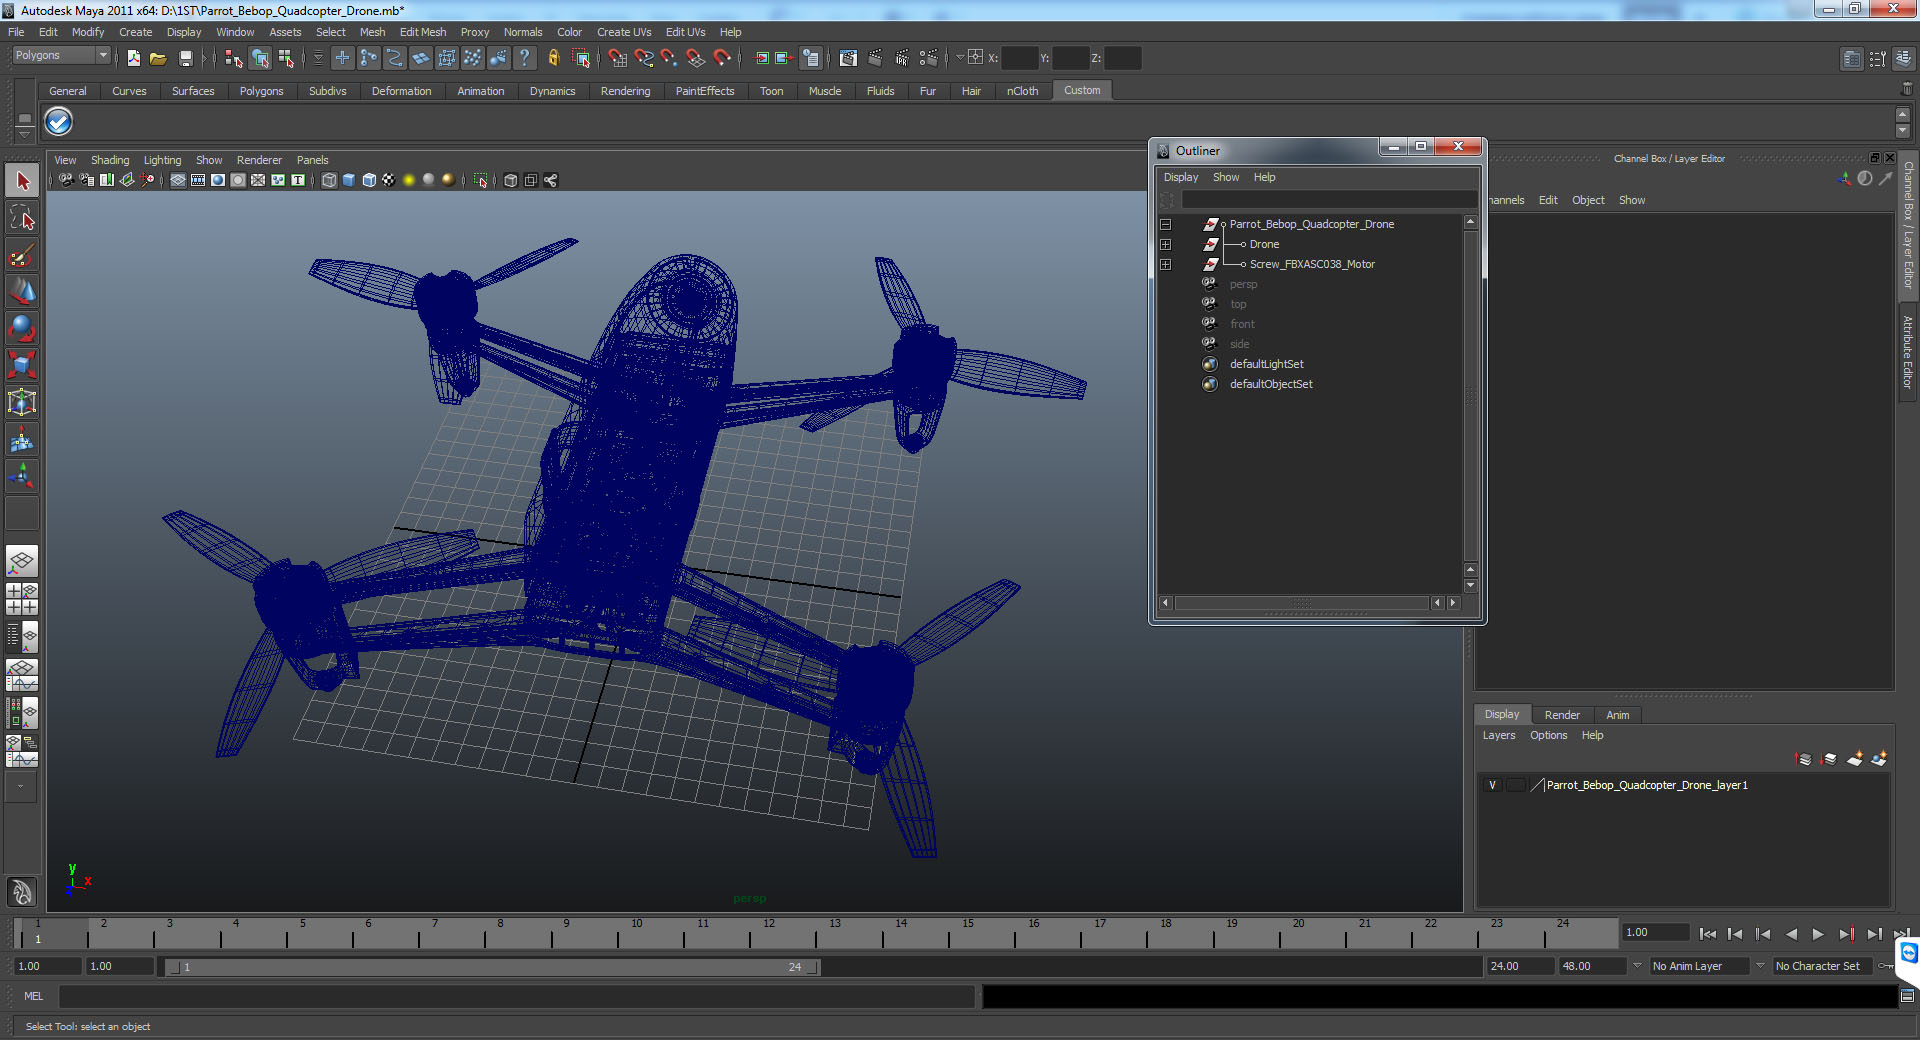Switch to single perspective view layout
Image resolution: width=1920 pixels, height=1040 pixels.
coord(22,561)
